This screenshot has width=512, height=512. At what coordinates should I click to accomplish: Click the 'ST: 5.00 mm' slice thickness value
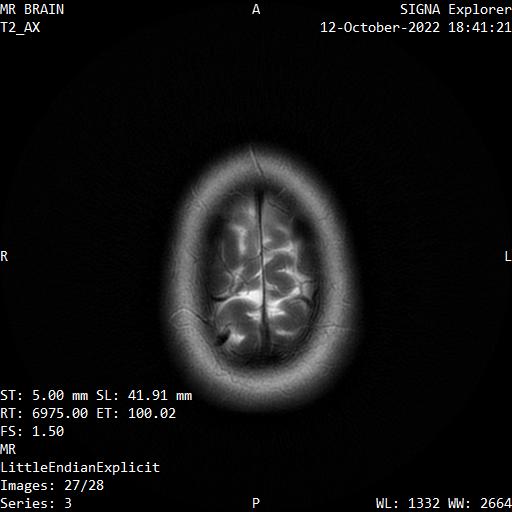coord(44,395)
